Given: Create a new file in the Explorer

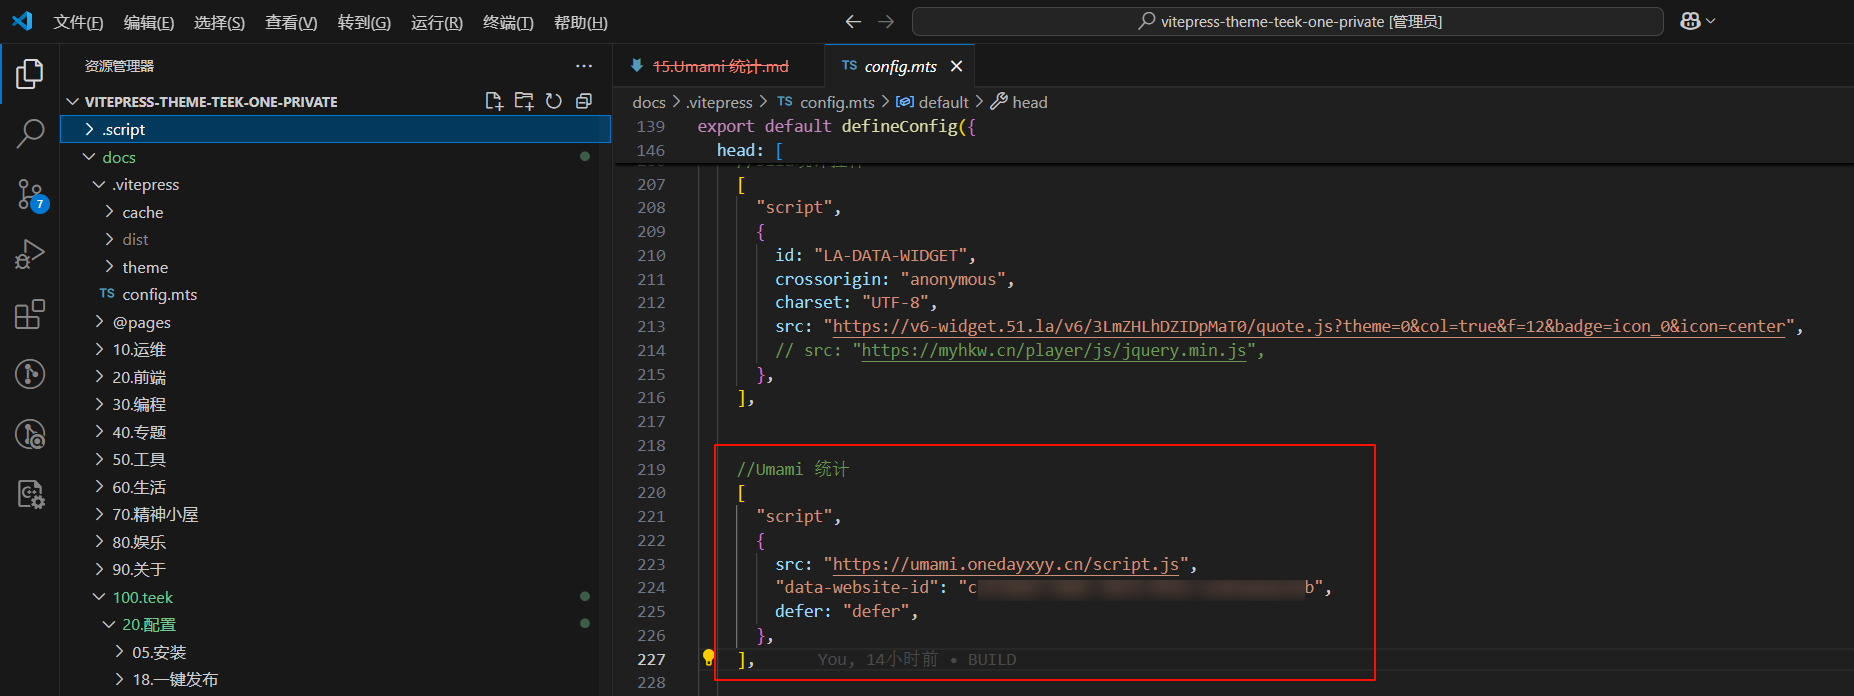Looking at the screenshot, I should click(x=494, y=101).
